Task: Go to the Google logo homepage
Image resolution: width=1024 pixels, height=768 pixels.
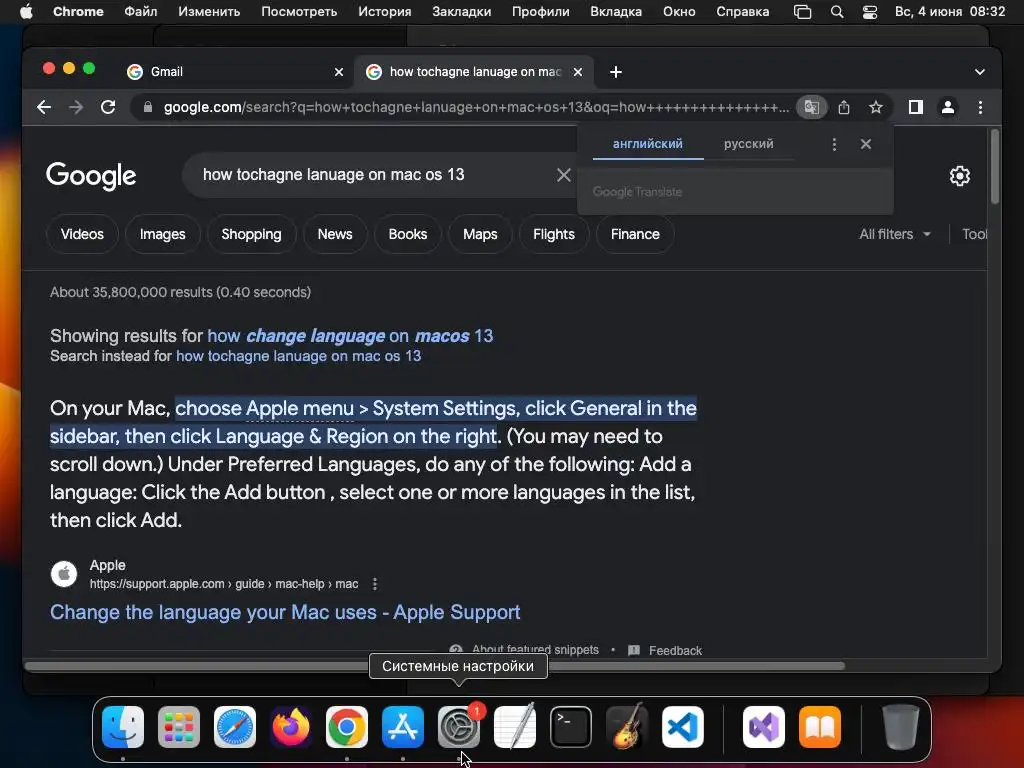Action: click(x=91, y=175)
